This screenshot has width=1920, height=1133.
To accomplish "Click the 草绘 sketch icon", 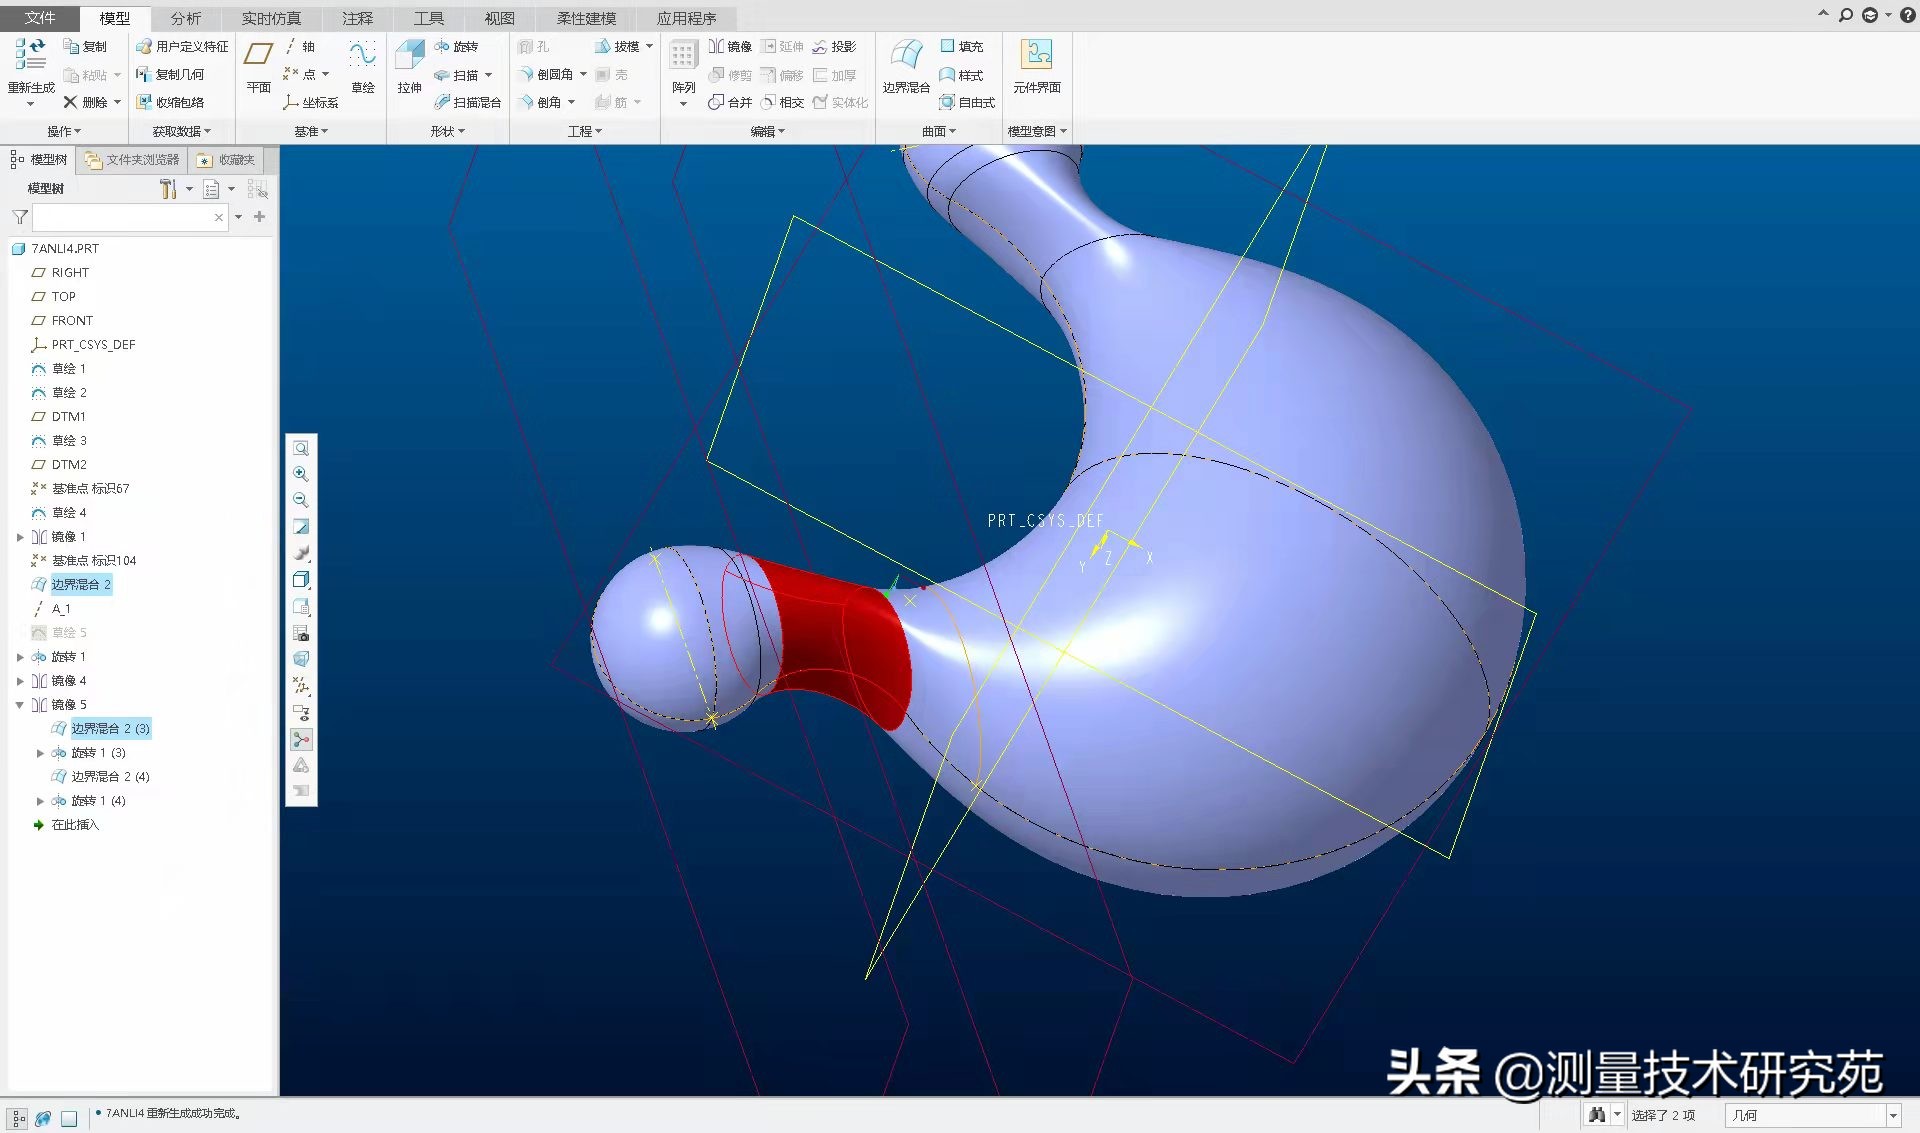I will click(362, 70).
